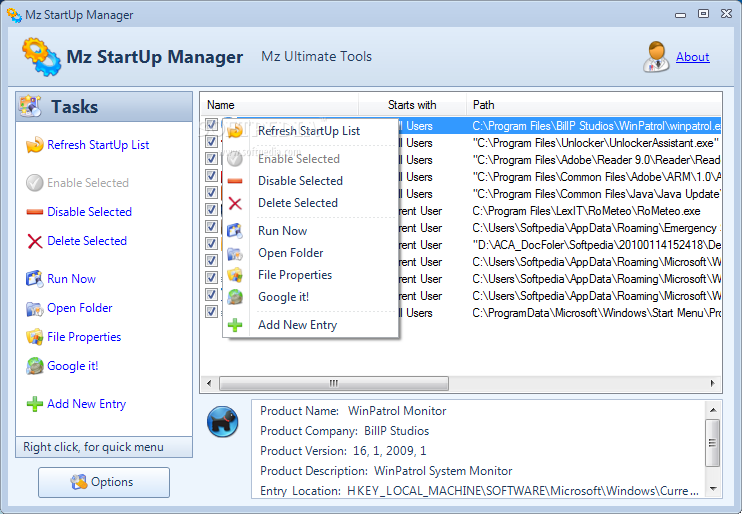
Task: Choose File Properties from context menu
Action: pyautogui.click(x=310, y=275)
